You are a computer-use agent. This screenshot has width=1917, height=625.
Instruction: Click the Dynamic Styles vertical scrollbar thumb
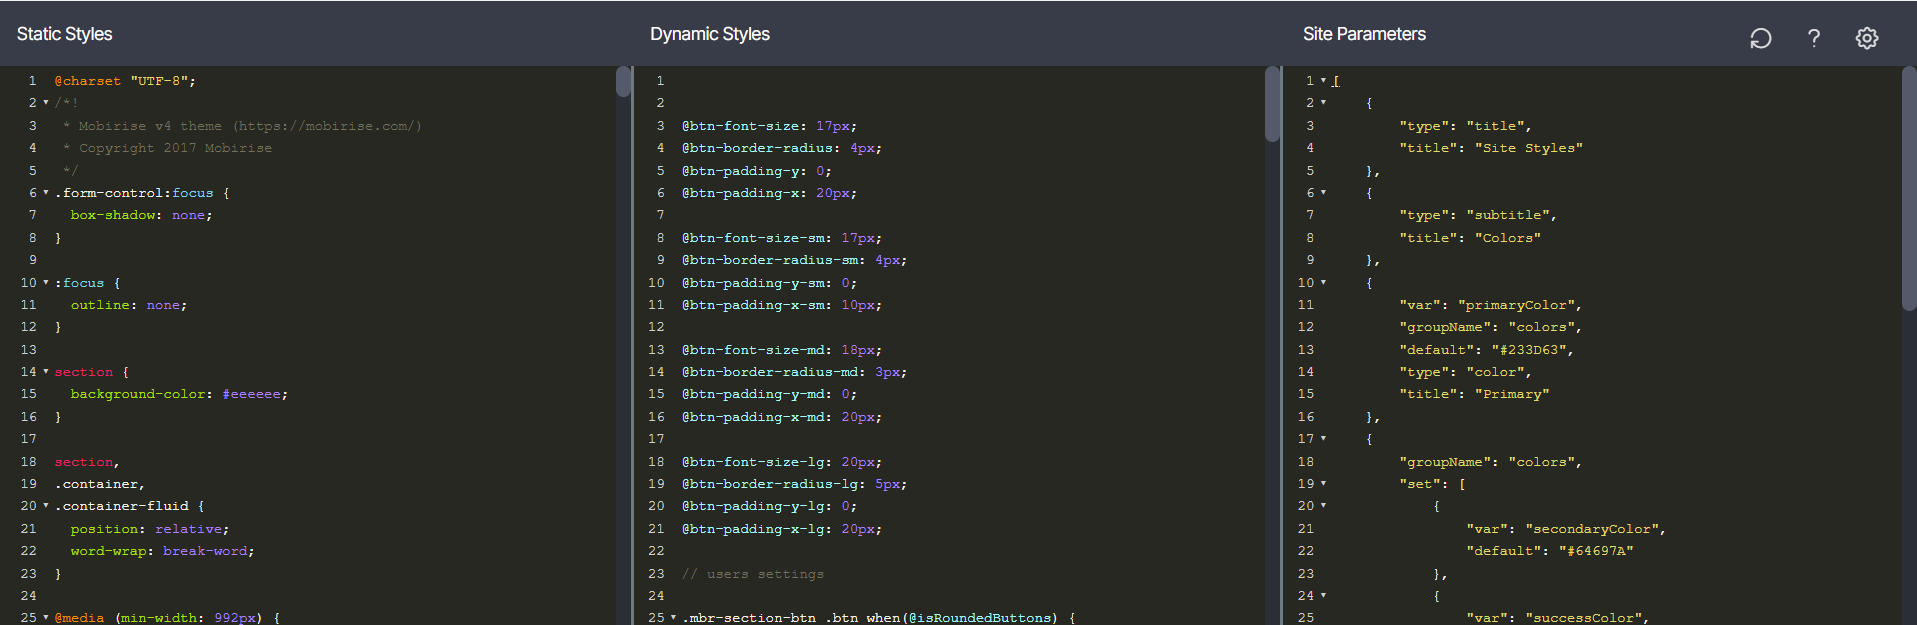pyautogui.click(x=1272, y=104)
